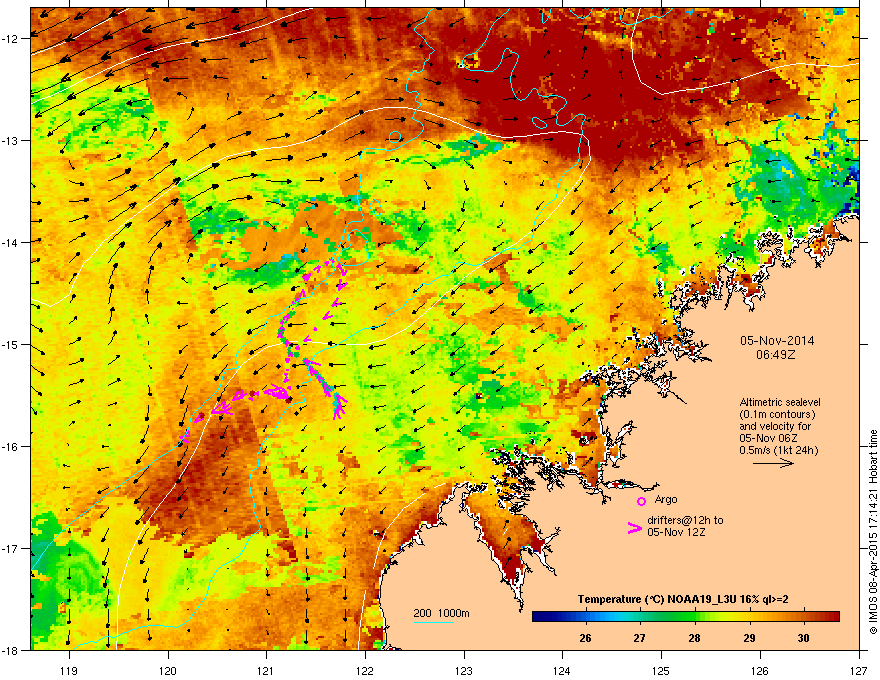The height and width of the screenshot is (680, 880).
Task: Click the '05-Nov 06Z' altimetry date text
Action: point(769,438)
